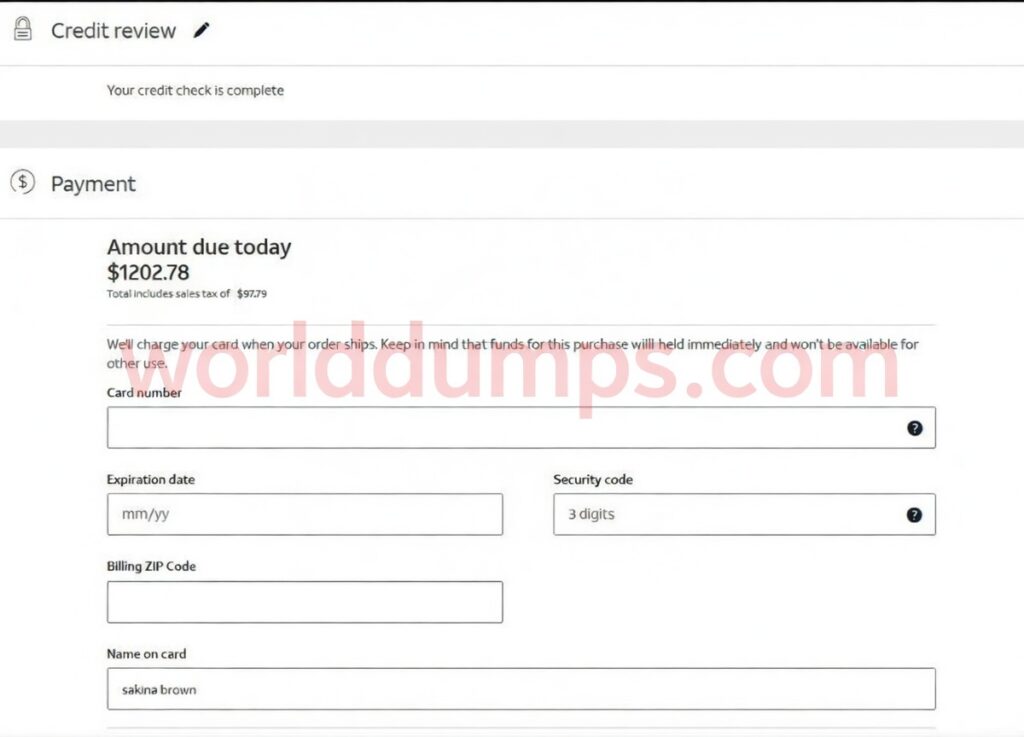Click the Expiration date mm/yy field
Screen dimensions: 1024x737
tap(304, 515)
